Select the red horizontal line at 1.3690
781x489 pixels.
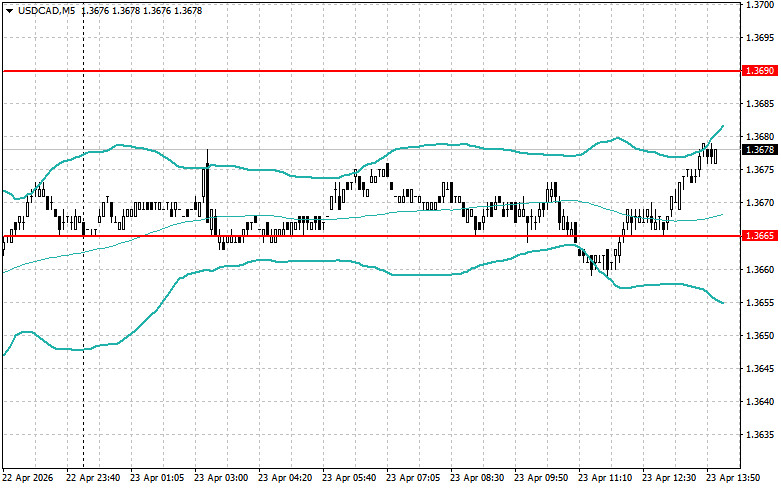tap(372, 71)
